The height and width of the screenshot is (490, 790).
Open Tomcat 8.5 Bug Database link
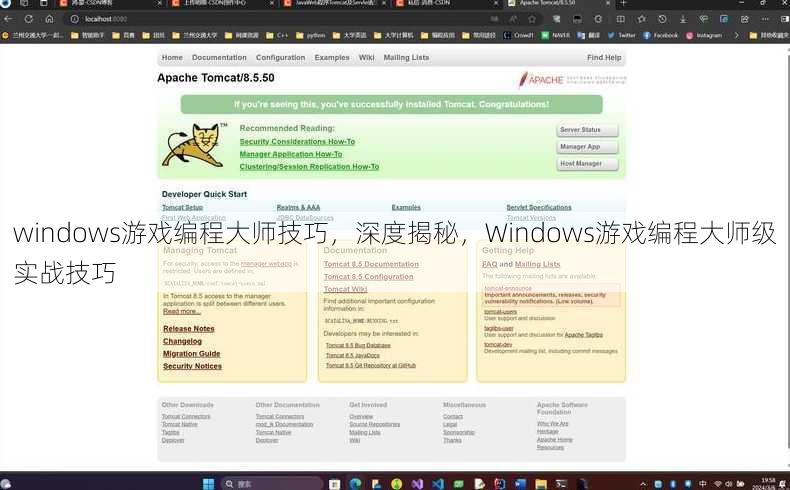[358, 345]
